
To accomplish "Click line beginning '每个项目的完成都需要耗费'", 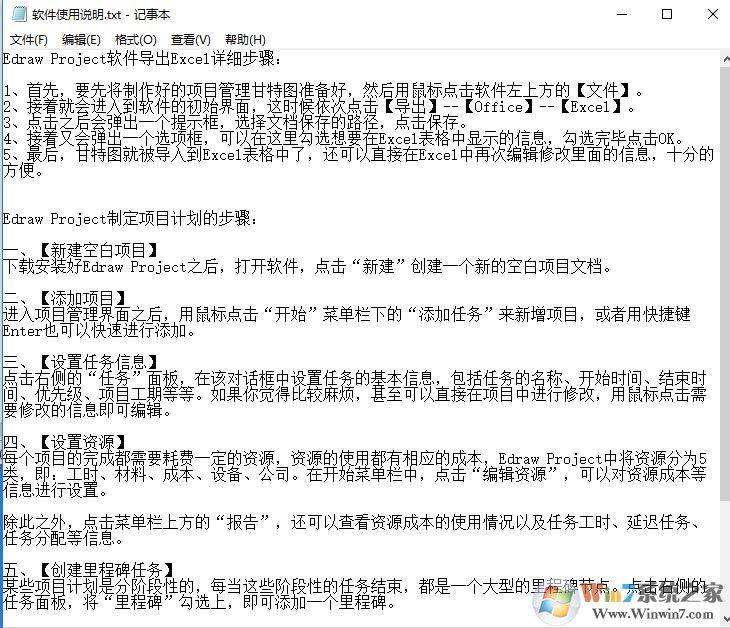I will click(355, 459).
